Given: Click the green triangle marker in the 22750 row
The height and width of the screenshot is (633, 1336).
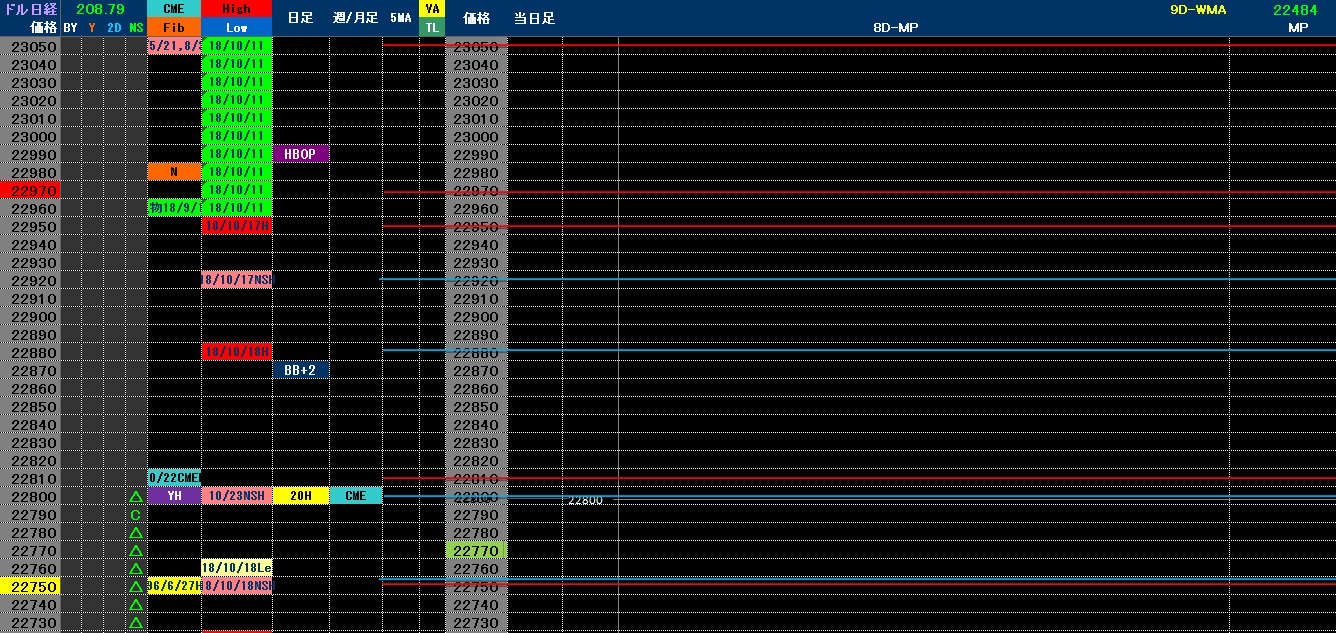Looking at the screenshot, I should coord(135,587).
